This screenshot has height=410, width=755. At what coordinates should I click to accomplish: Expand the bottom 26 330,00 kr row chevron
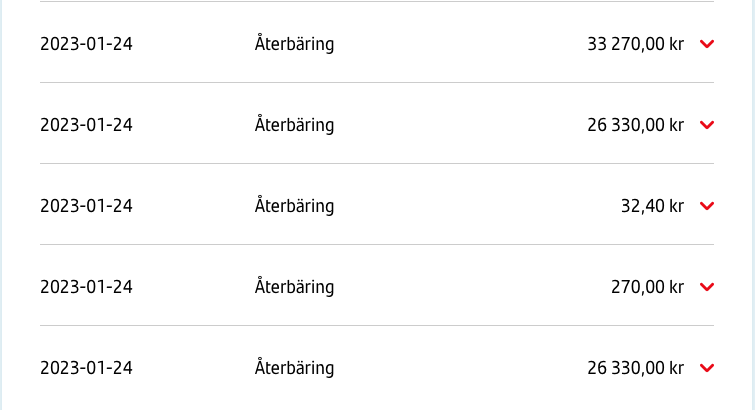(707, 368)
